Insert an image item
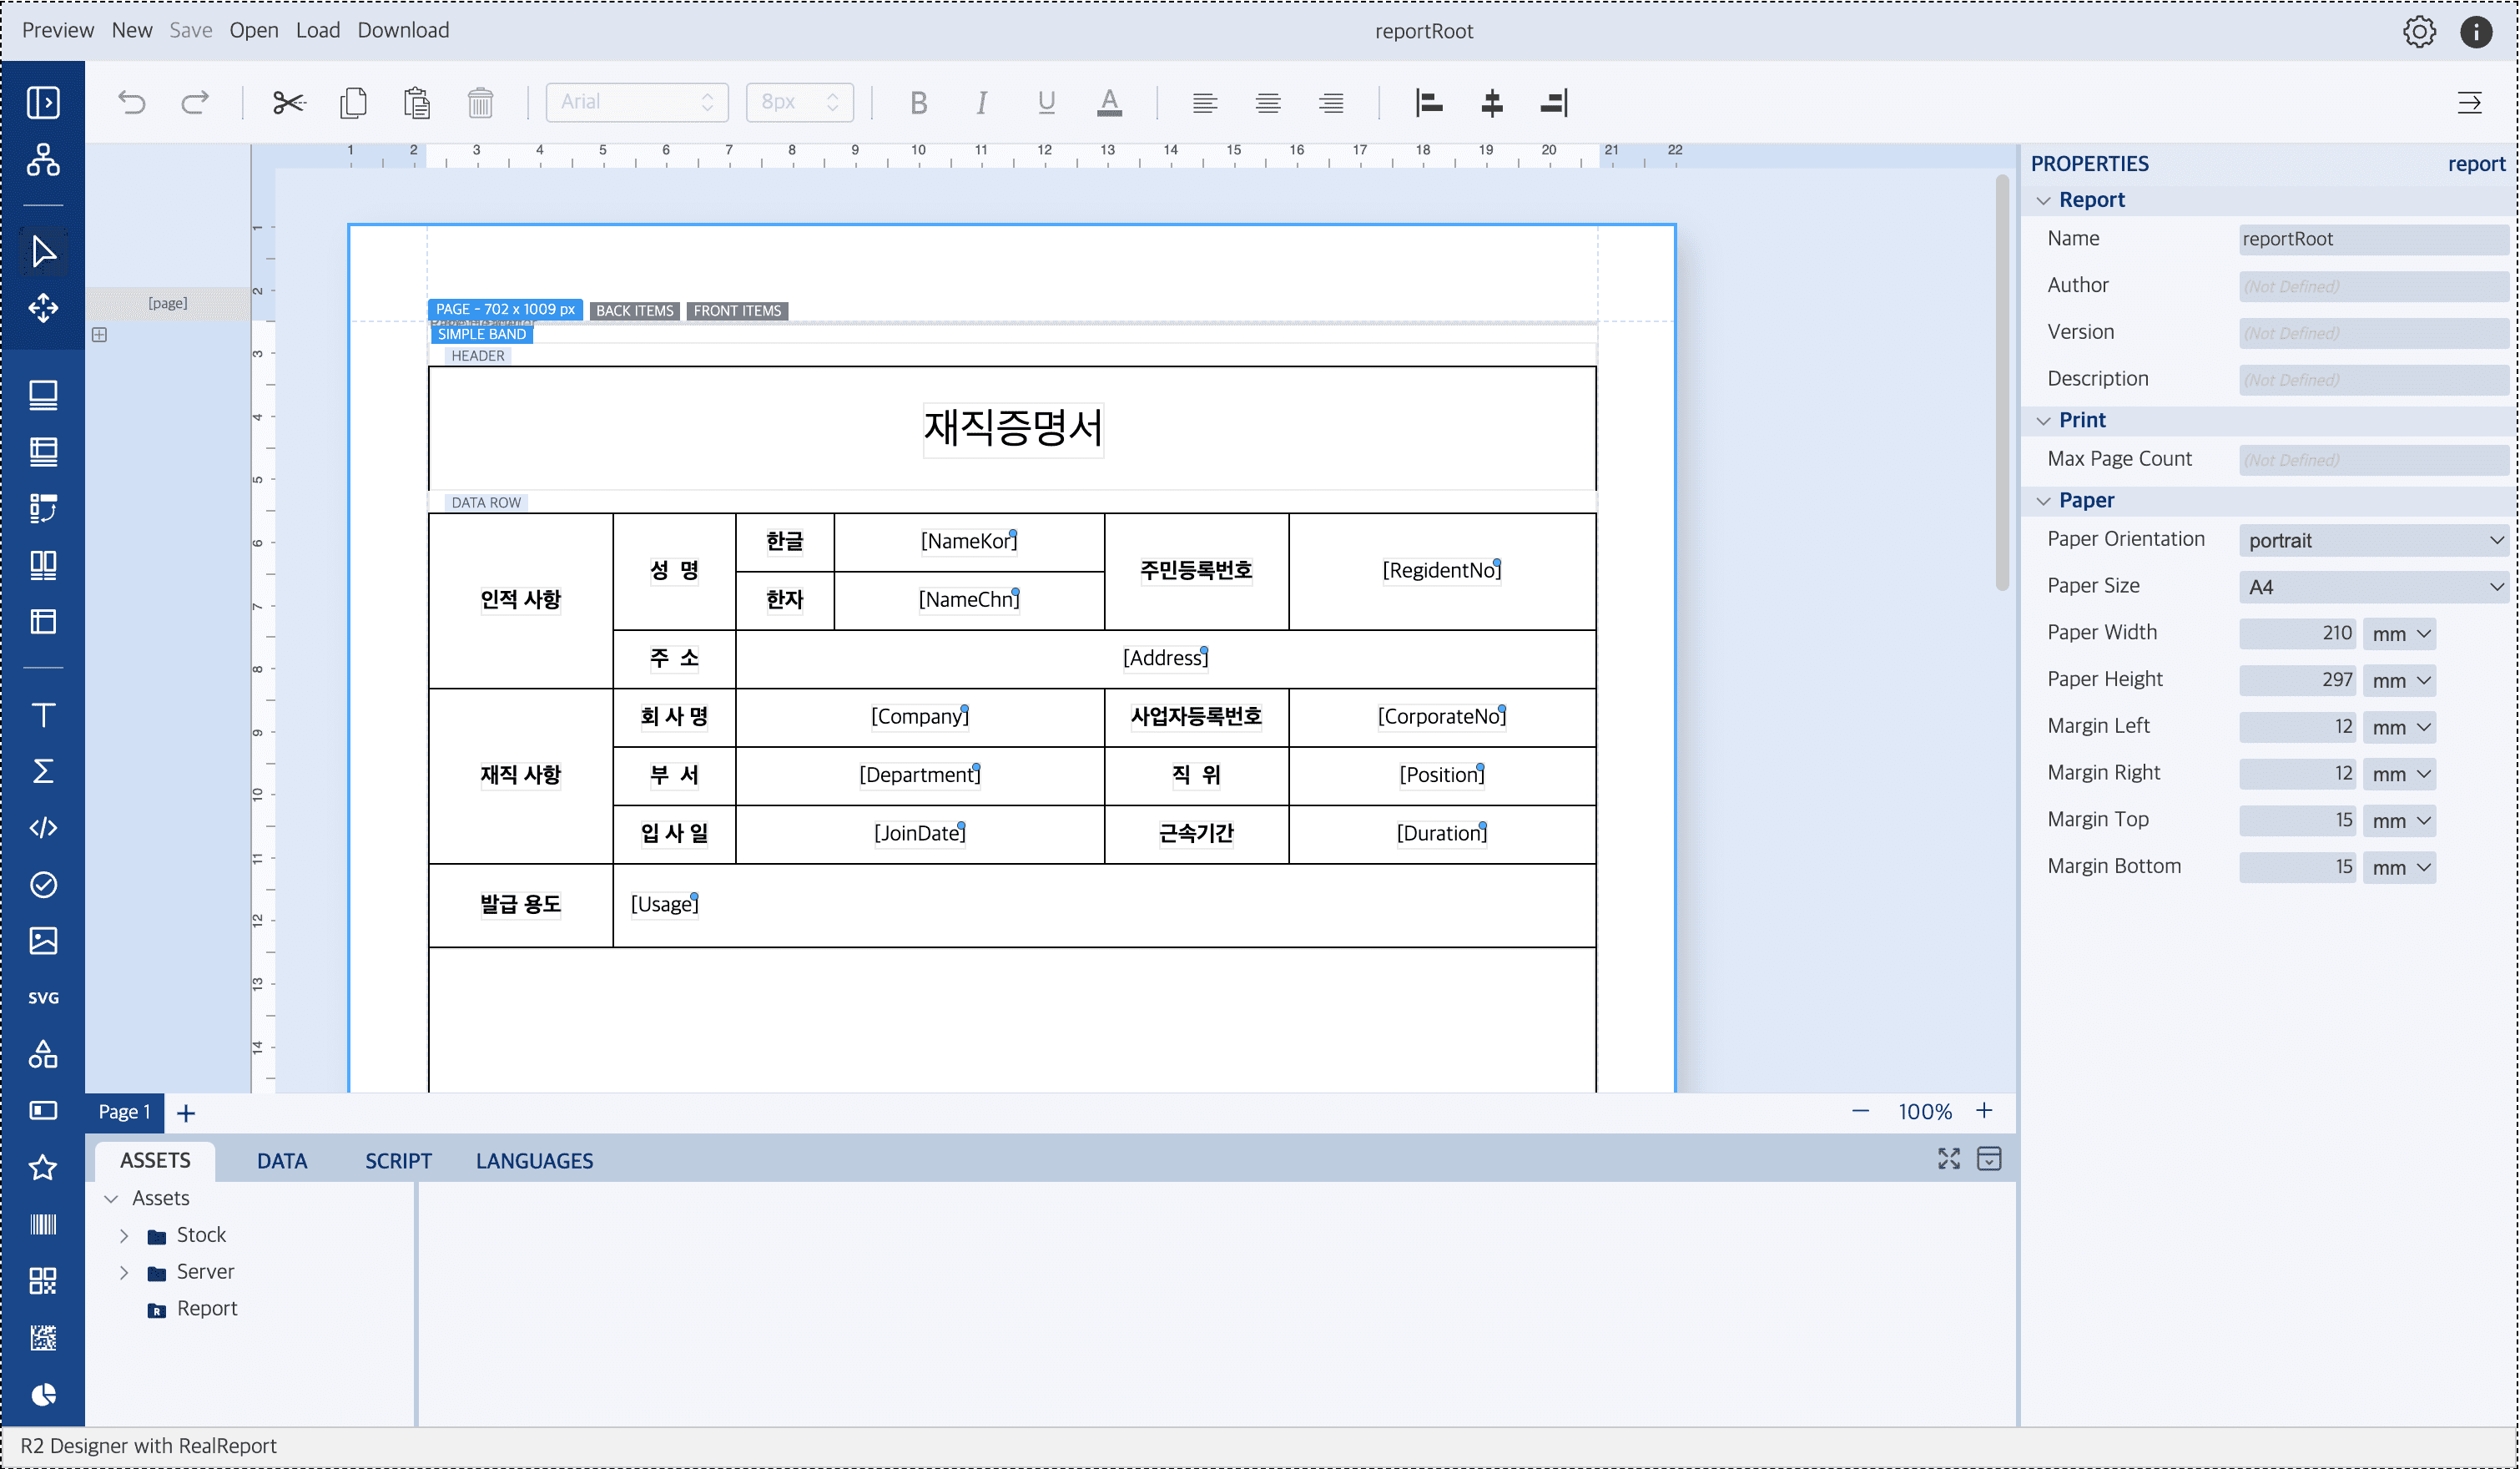2520x1469 pixels. click(x=43, y=941)
